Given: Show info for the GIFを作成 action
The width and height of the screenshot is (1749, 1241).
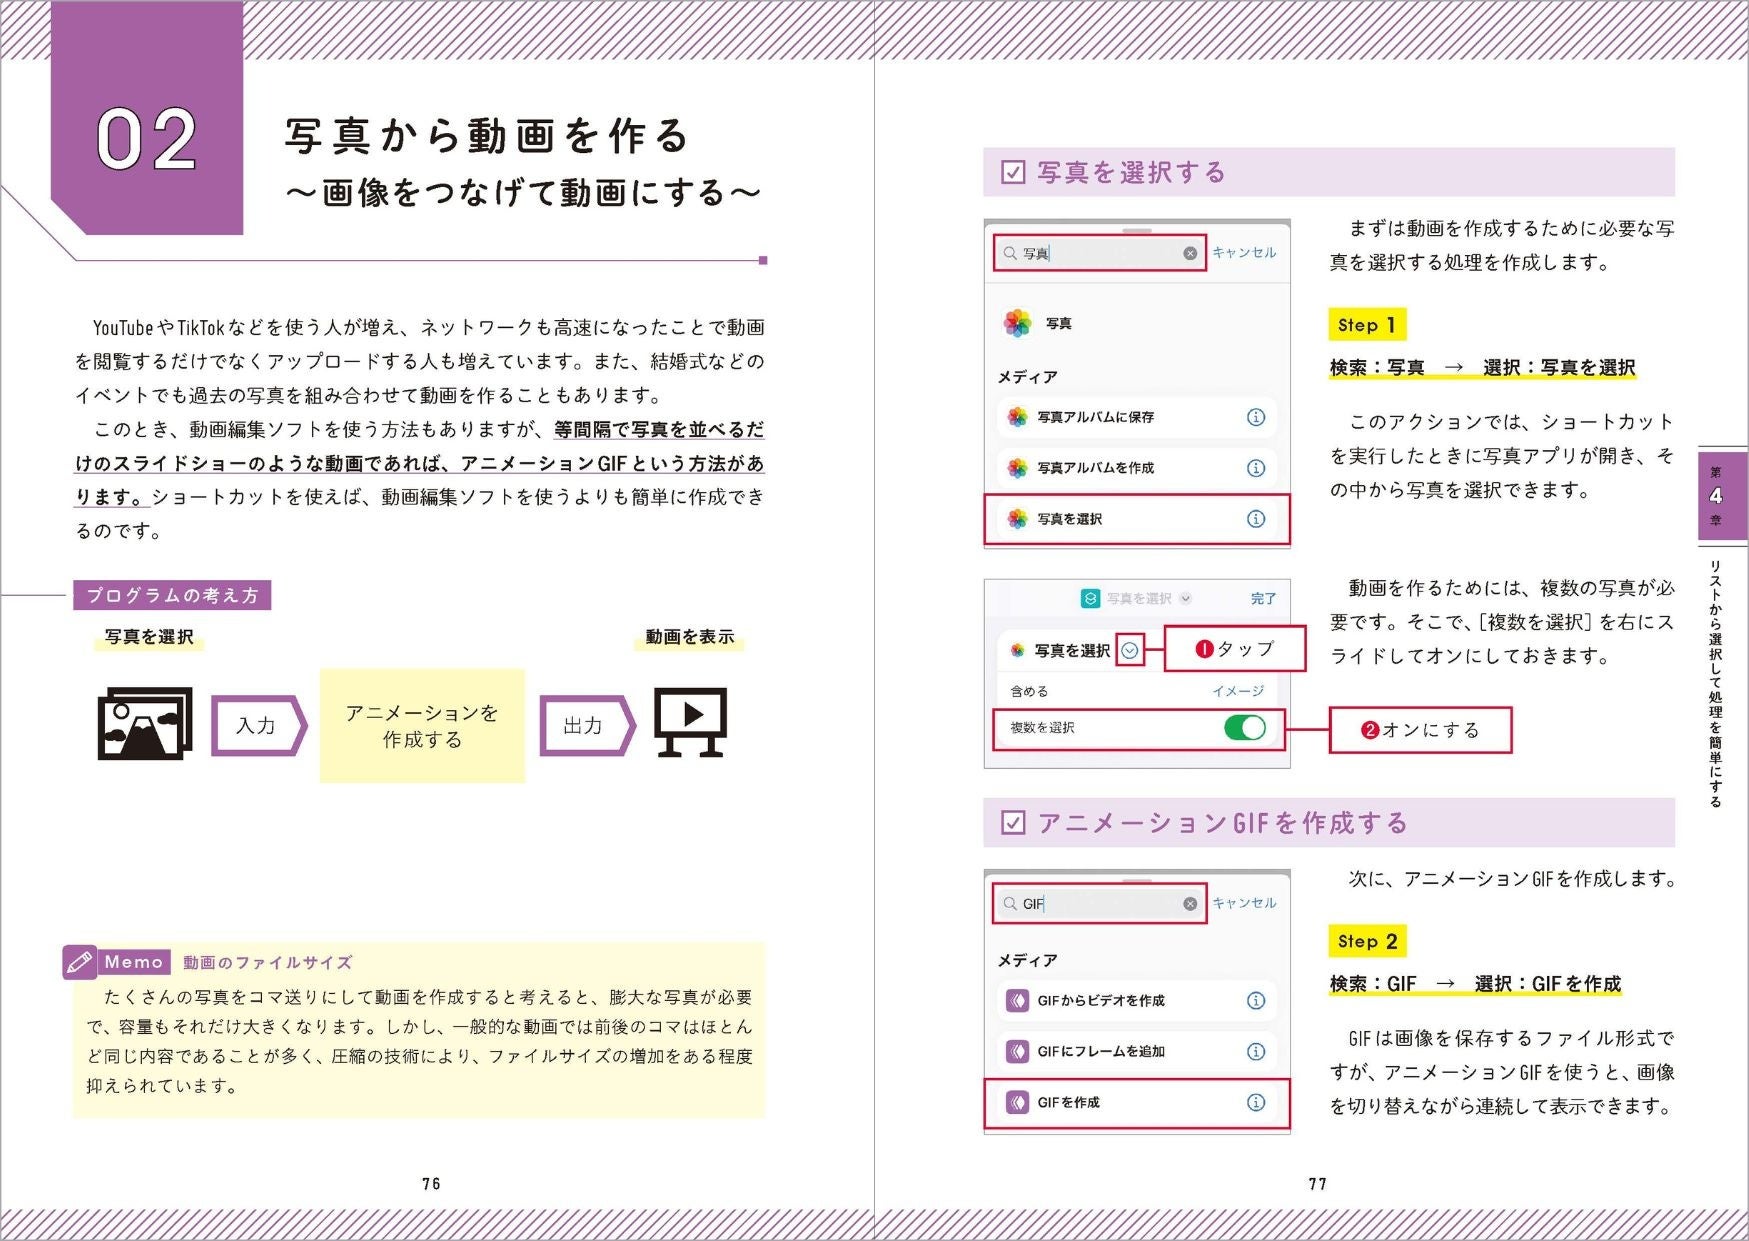Looking at the screenshot, I should click(1256, 1102).
